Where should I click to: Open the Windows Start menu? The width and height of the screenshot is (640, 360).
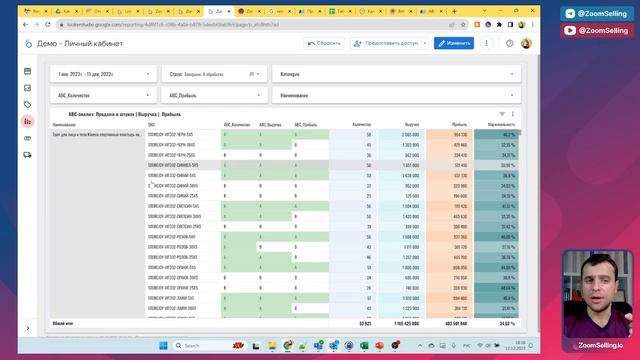coord(163,346)
